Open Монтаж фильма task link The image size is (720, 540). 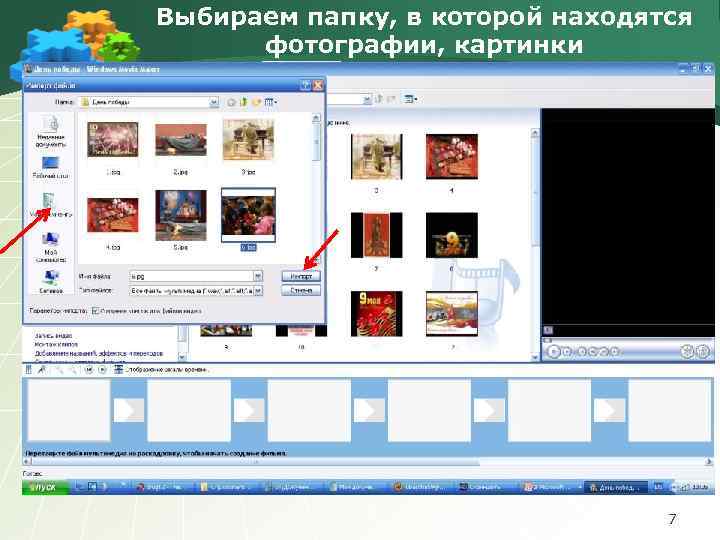pyautogui.click(x=56, y=344)
